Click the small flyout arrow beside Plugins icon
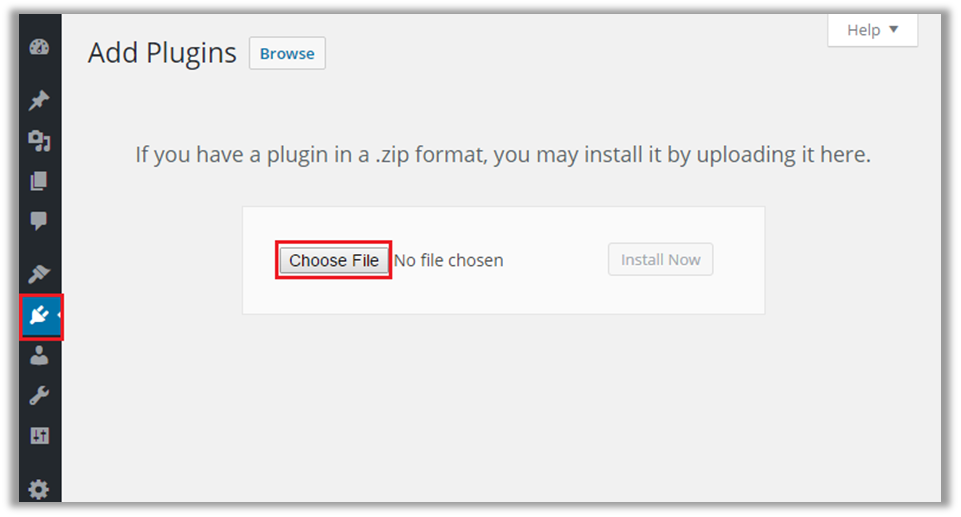The width and height of the screenshot is (961, 517). tap(60, 316)
